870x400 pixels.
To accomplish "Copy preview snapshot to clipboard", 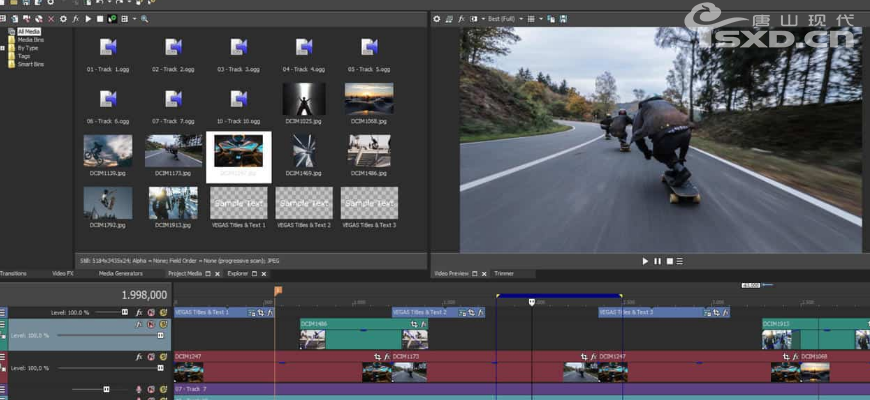I will click(x=551, y=19).
